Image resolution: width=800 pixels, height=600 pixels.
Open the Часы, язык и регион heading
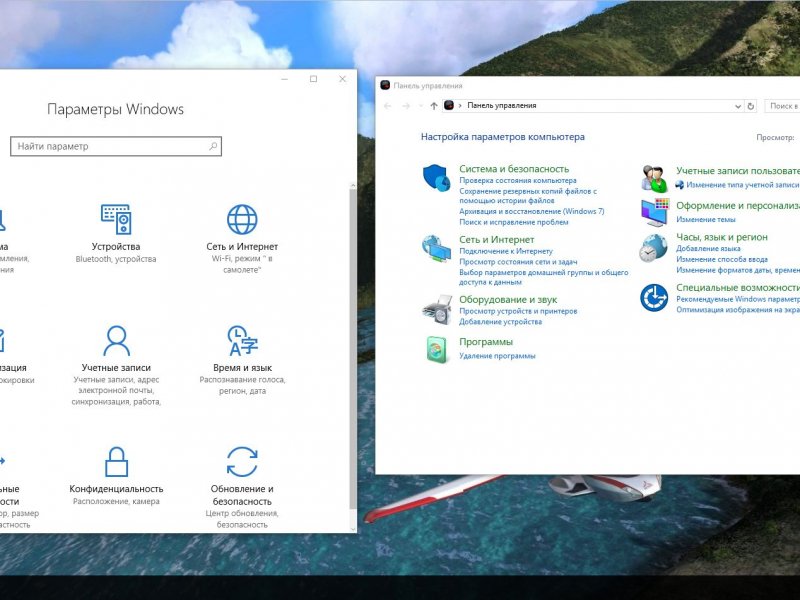[x=721, y=237]
